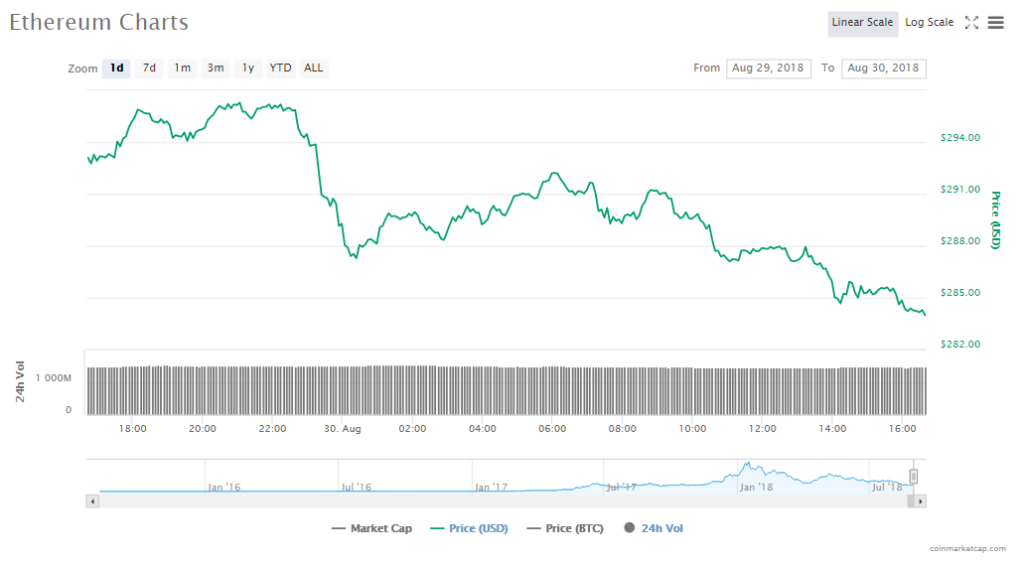Click the navigator scrollbar right arrow
This screenshot has width=1024, height=565.
tap(920, 500)
